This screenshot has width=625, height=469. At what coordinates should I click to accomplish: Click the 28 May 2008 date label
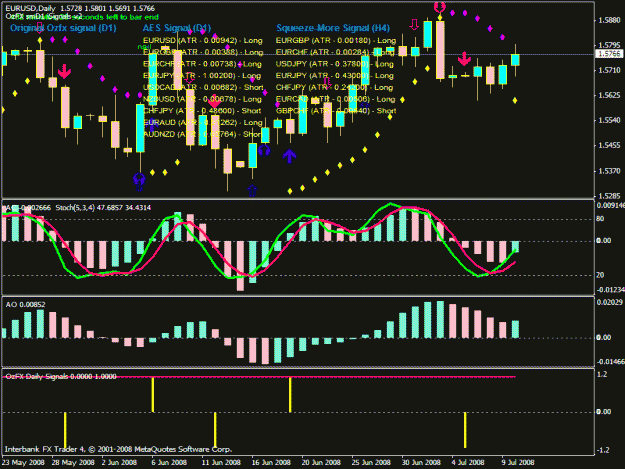pyautogui.click(x=73, y=463)
